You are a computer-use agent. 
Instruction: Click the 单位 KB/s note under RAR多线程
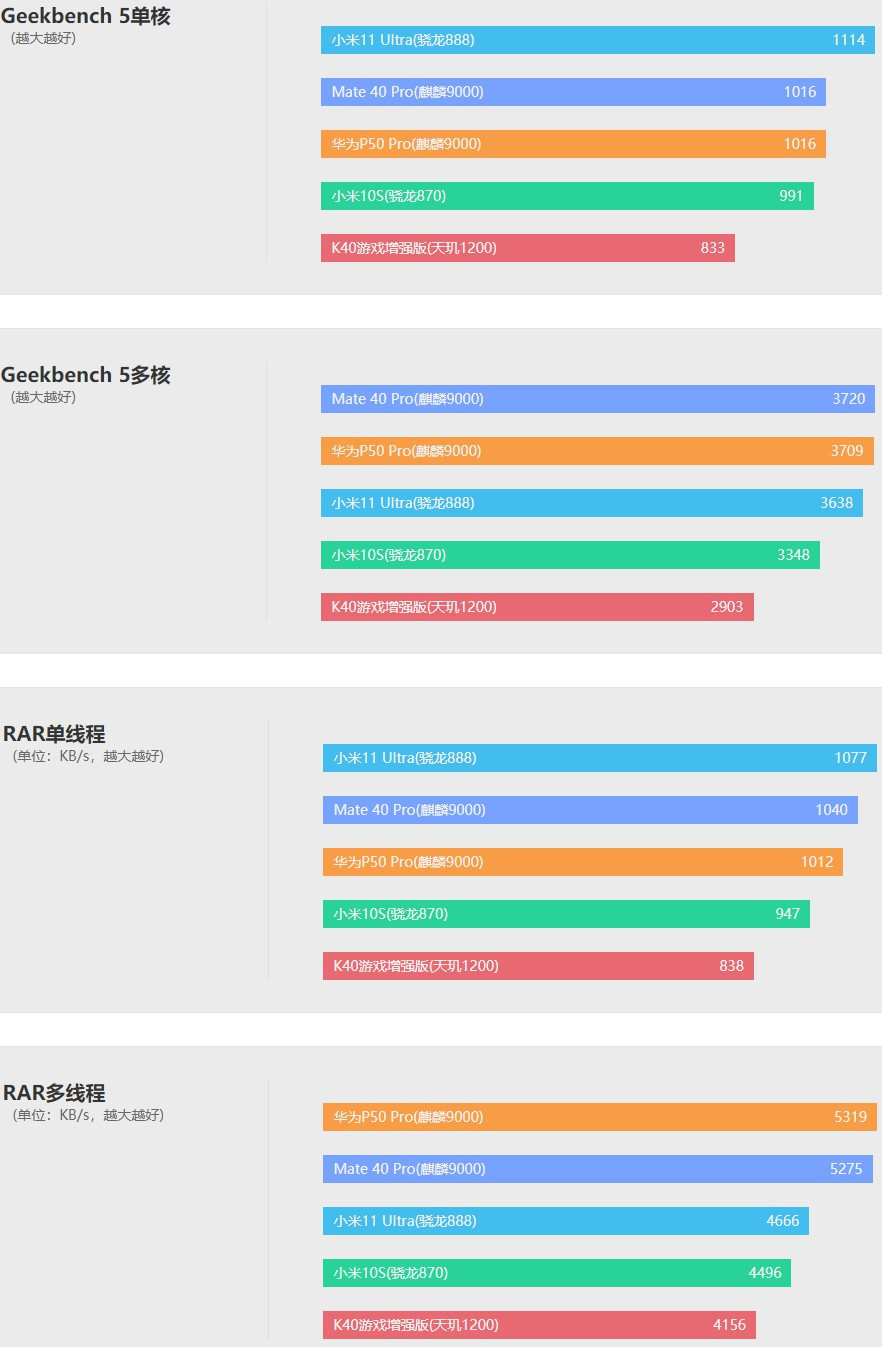pyautogui.click(x=88, y=1115)
